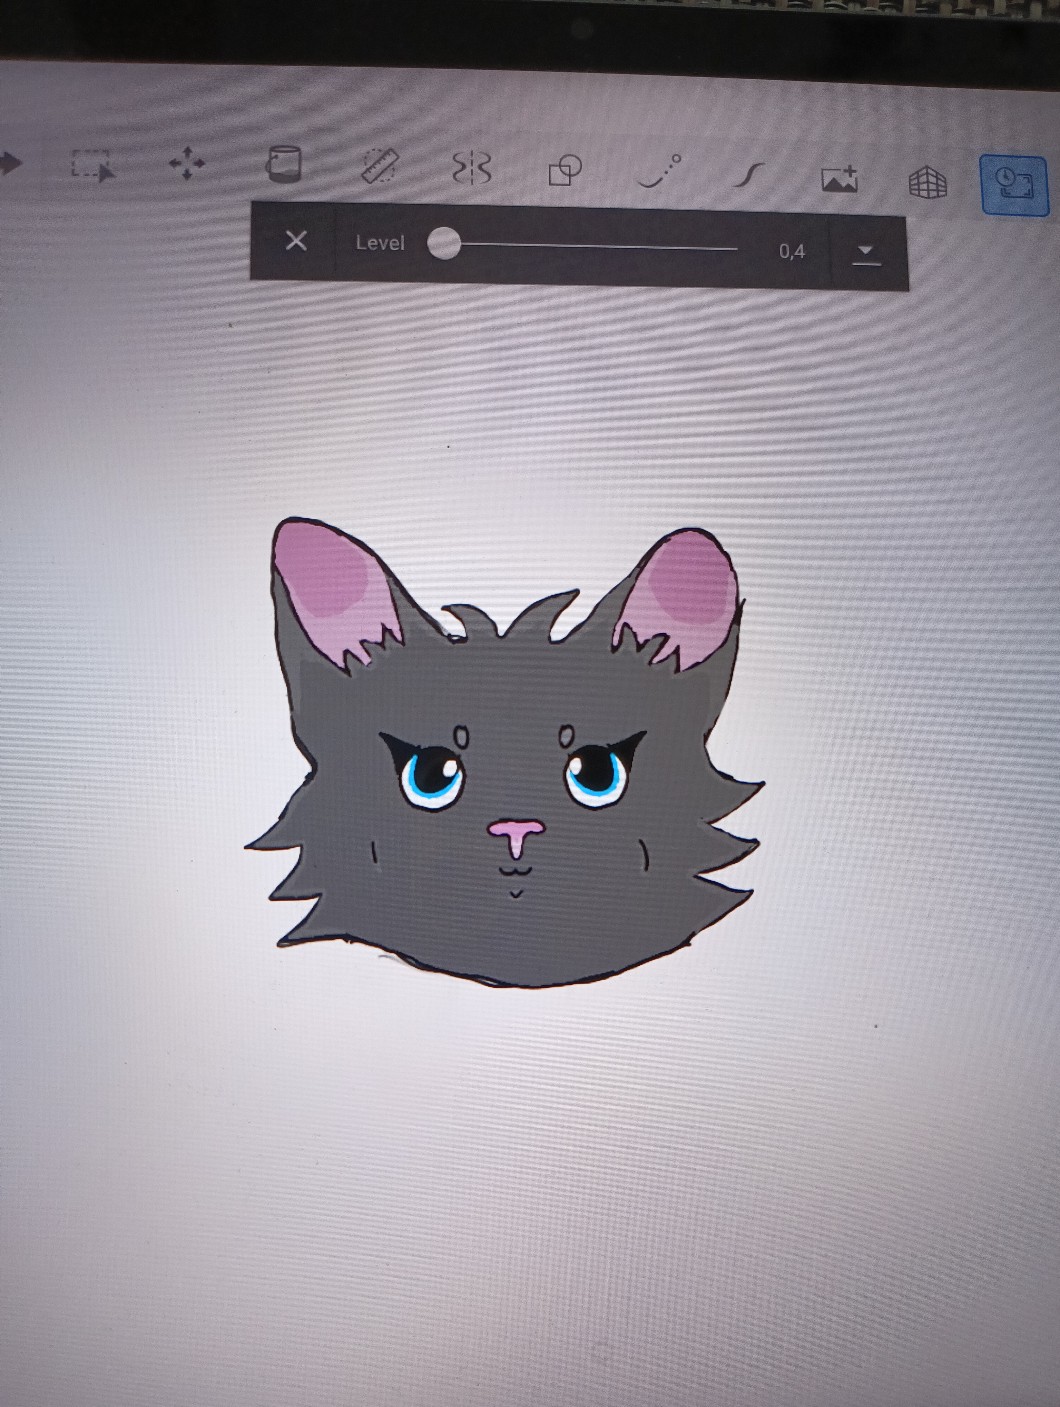
Task: Toggle the highlighted blue toolbar button
Action: point(1013,184)
